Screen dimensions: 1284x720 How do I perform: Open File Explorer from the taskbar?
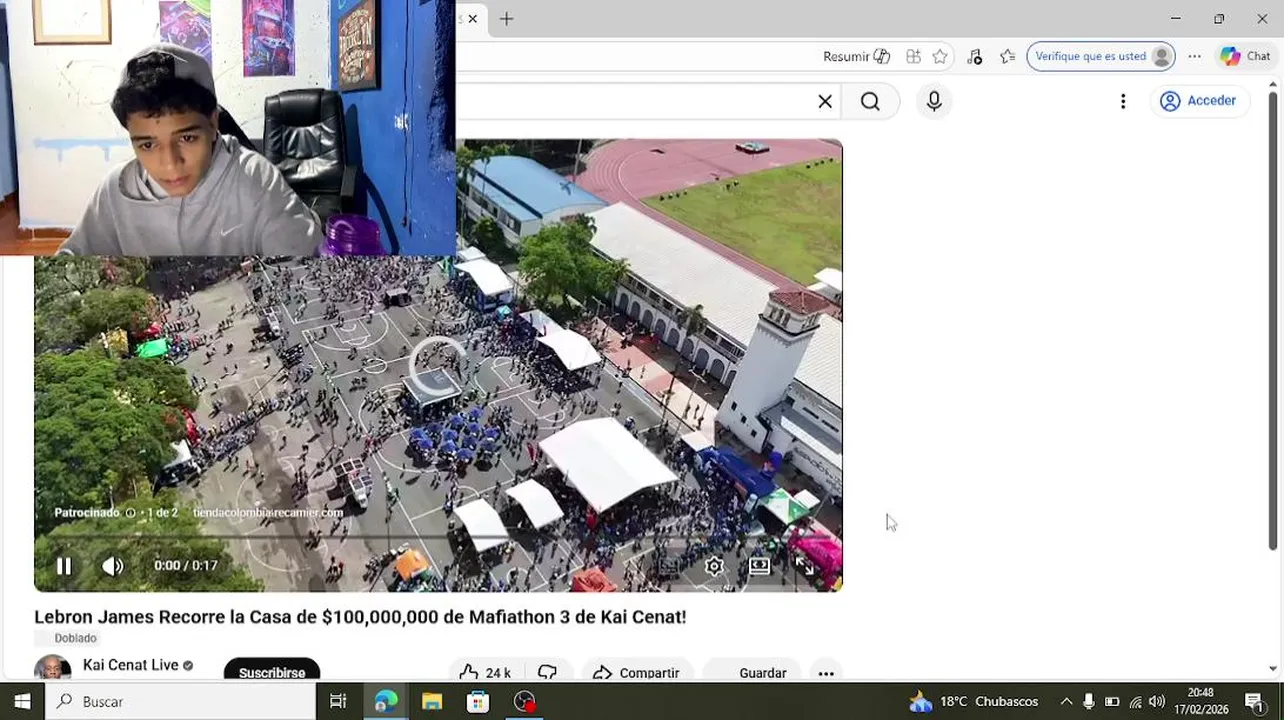pyautogui.click(x=432, y=702)
